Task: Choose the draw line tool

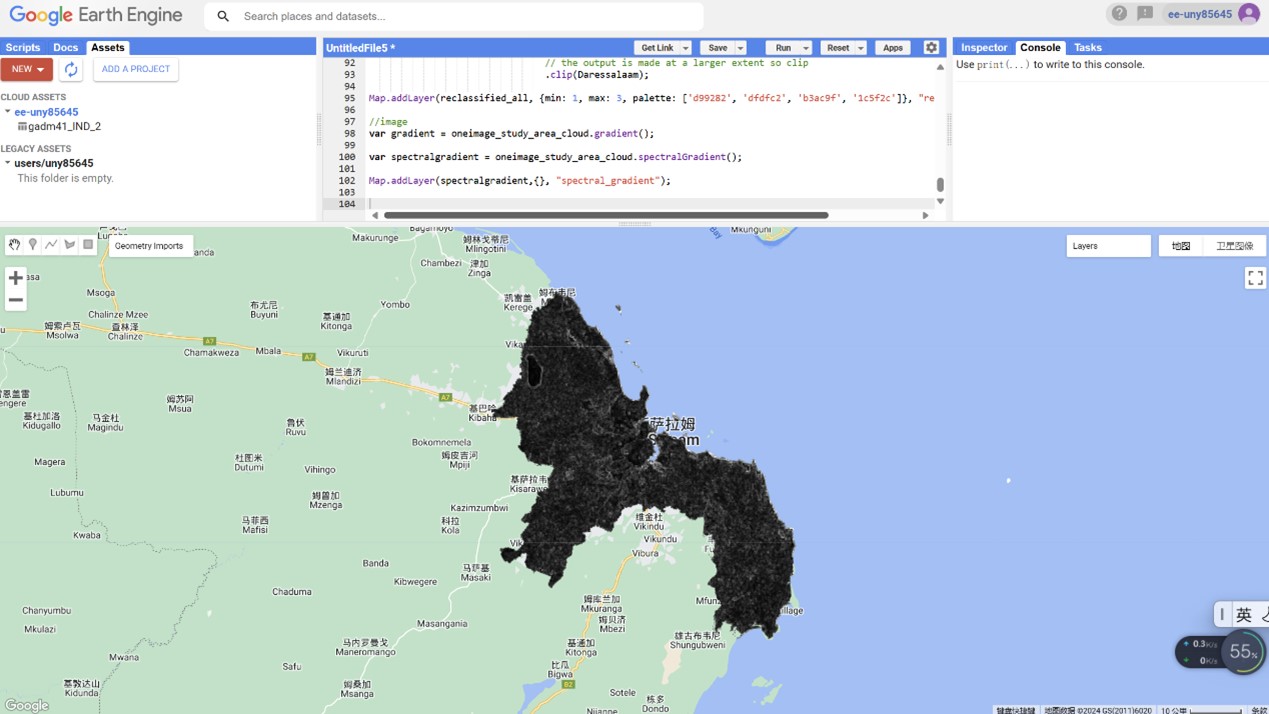Action: click(51, 245)
